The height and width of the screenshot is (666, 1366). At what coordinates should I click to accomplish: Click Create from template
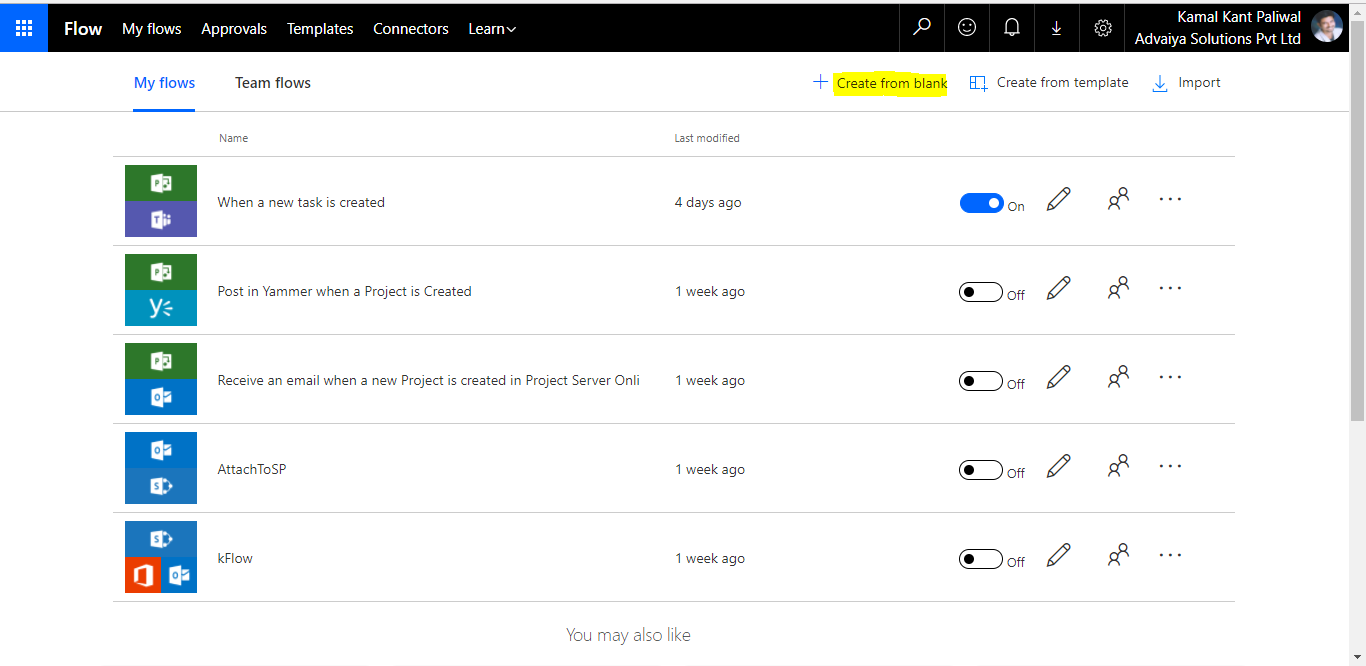tap(1049, 83)
